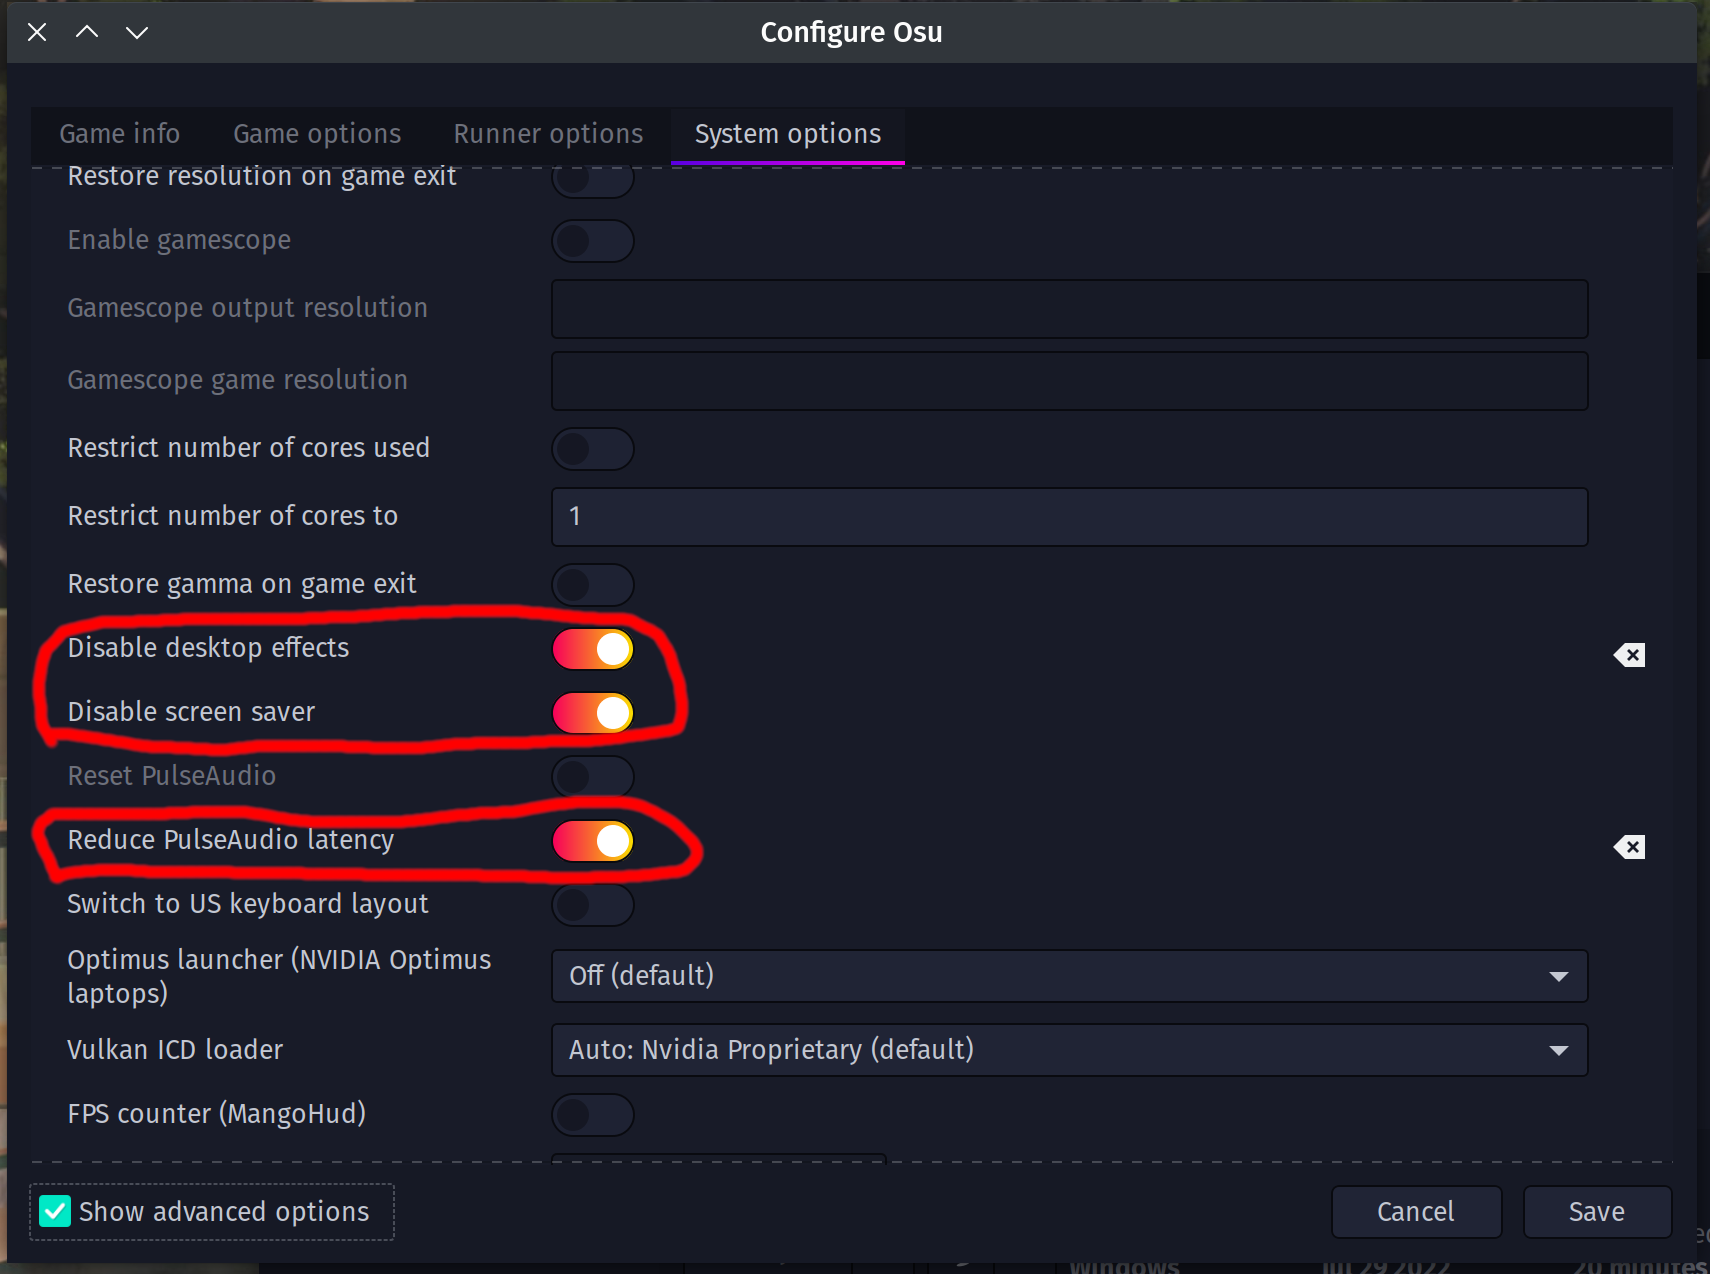This screenshot has width=1710, height=1274.
Task: Enable FPS counter (MangoHud)
Action: (x=593, y=1115)
